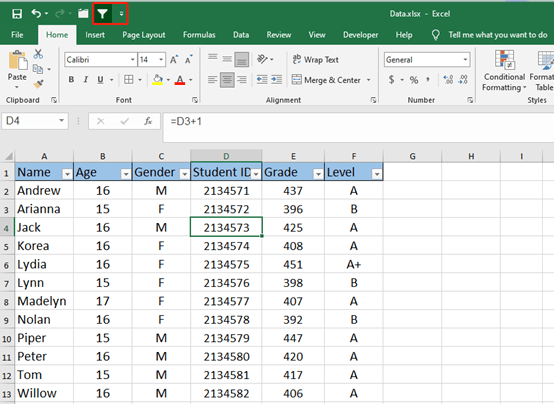
Task: Click the Open folder icon in the Quick Access Toolbar
Action: tap(83, 14)
